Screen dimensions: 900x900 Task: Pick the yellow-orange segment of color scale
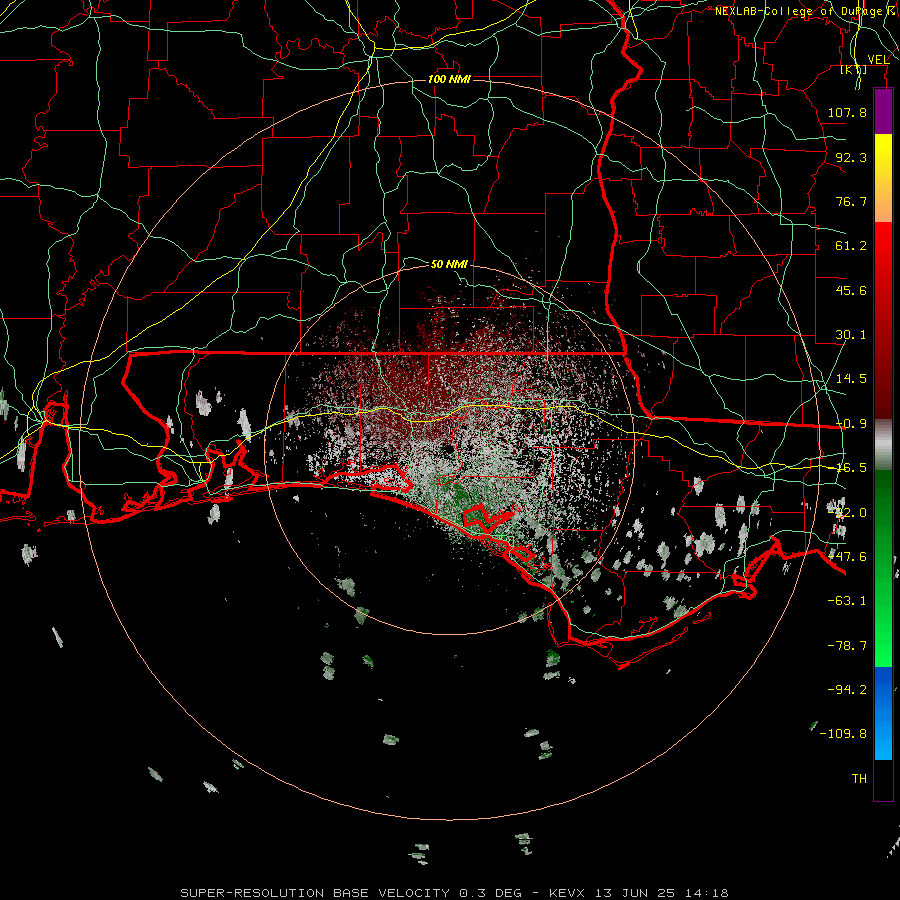tap(883, 178)
